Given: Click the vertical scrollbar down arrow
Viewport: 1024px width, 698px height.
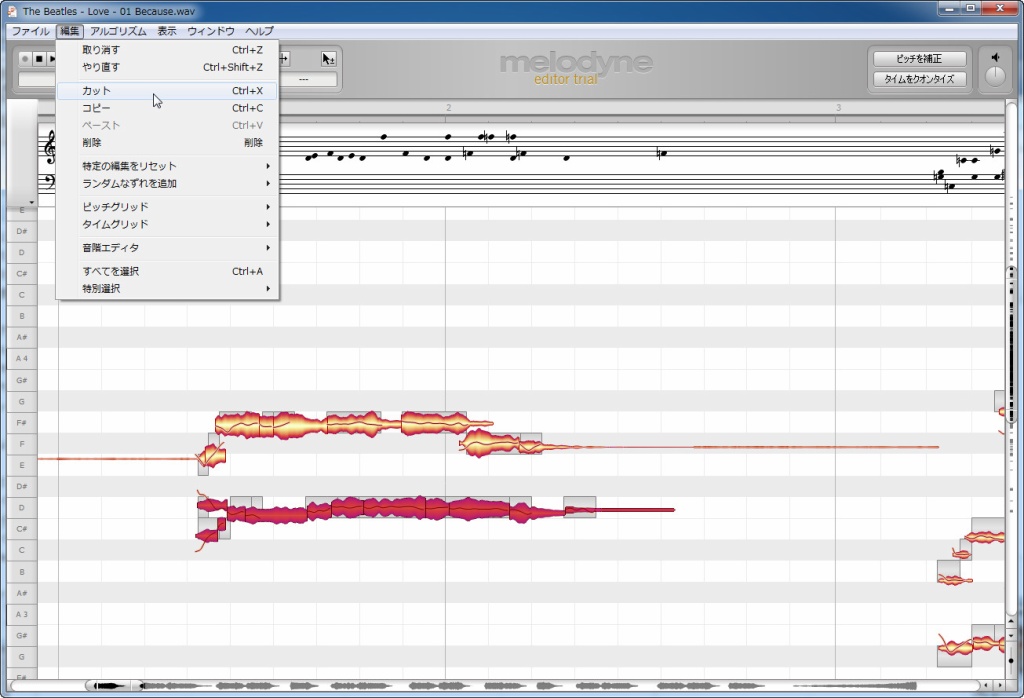Looking at the screenshot, I should (x=1012, y=635).
